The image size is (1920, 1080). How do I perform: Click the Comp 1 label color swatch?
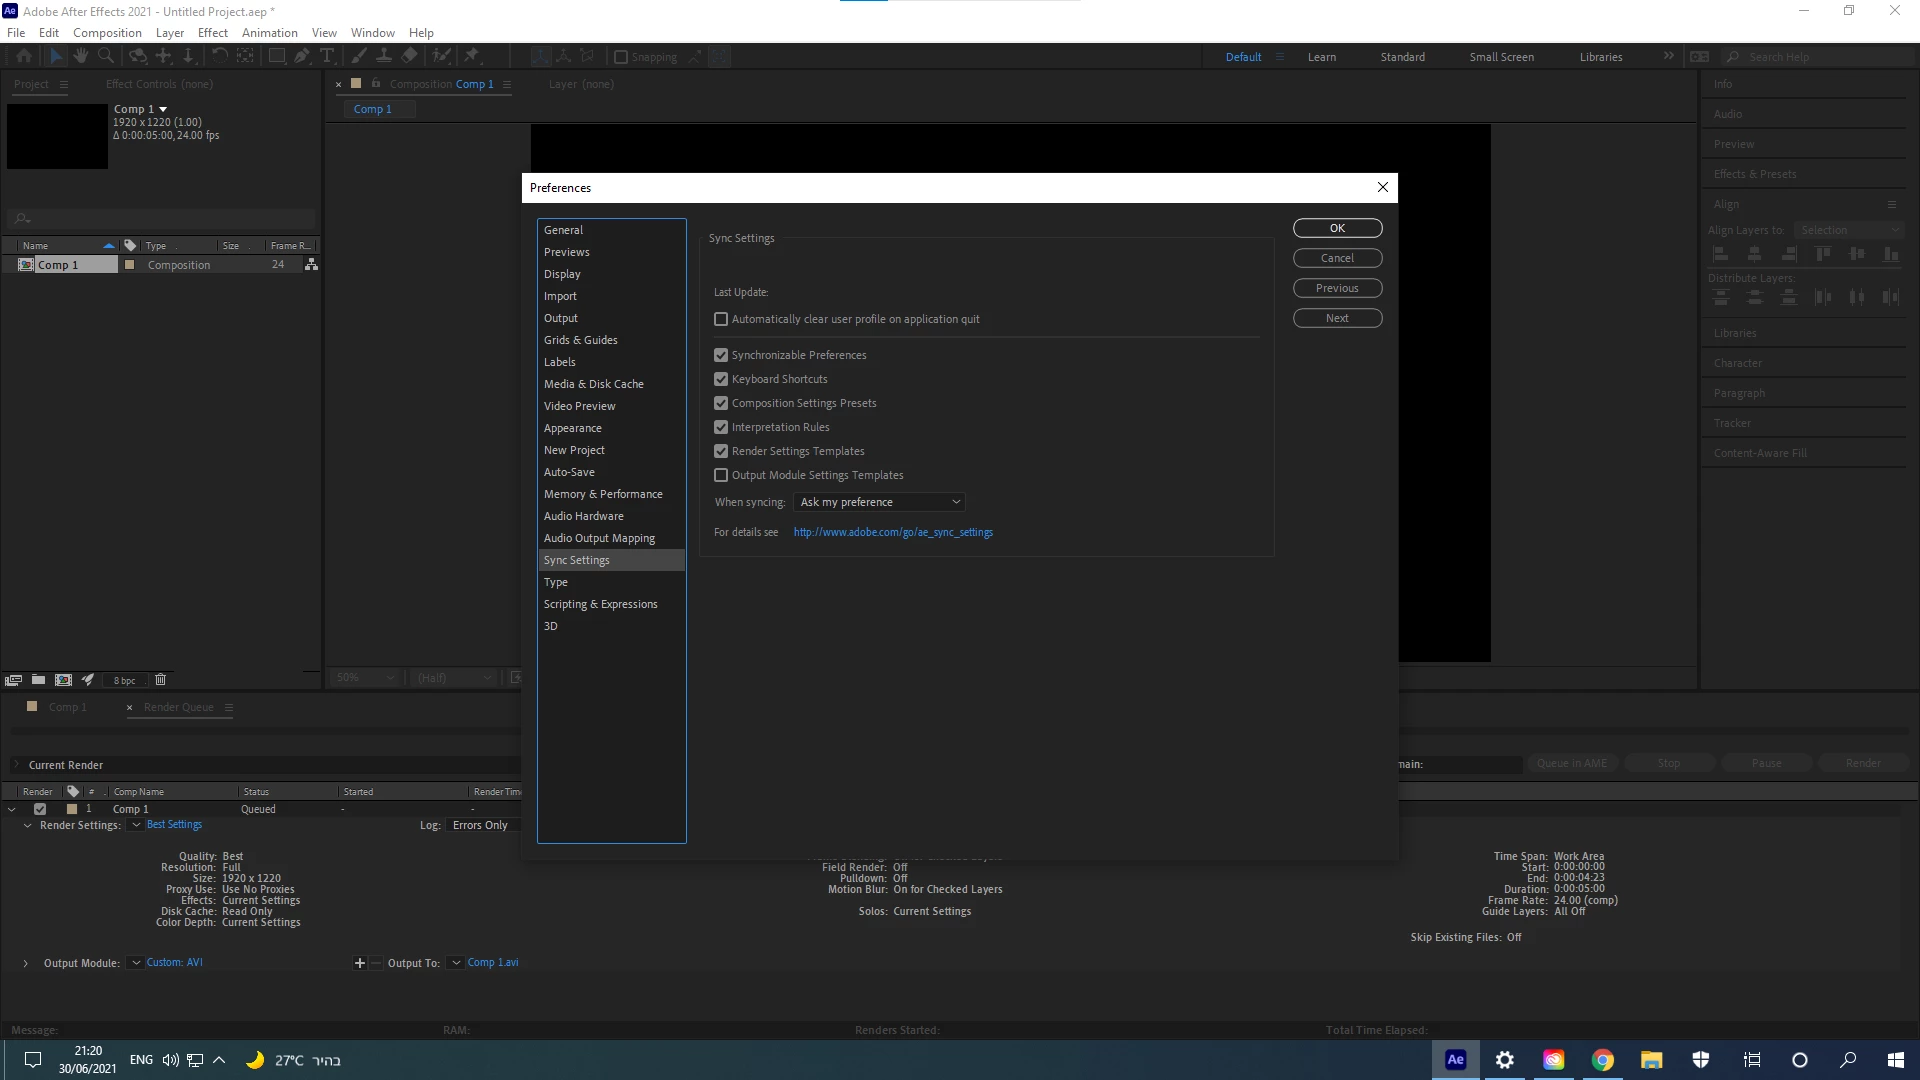point(129,265)
